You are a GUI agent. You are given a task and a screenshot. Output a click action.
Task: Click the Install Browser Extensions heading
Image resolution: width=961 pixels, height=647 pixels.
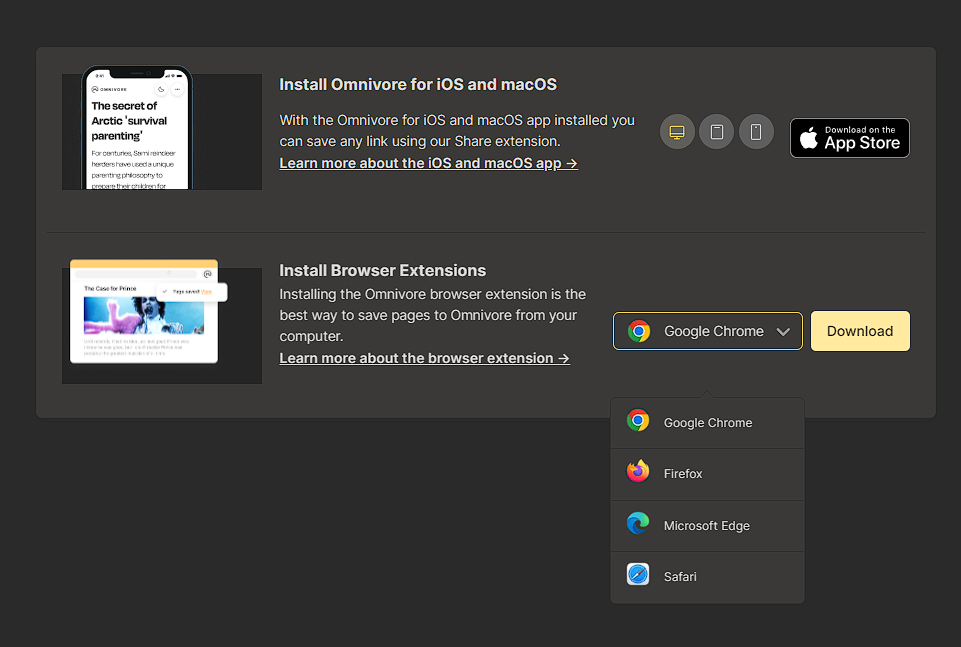[x=382, y=270]
